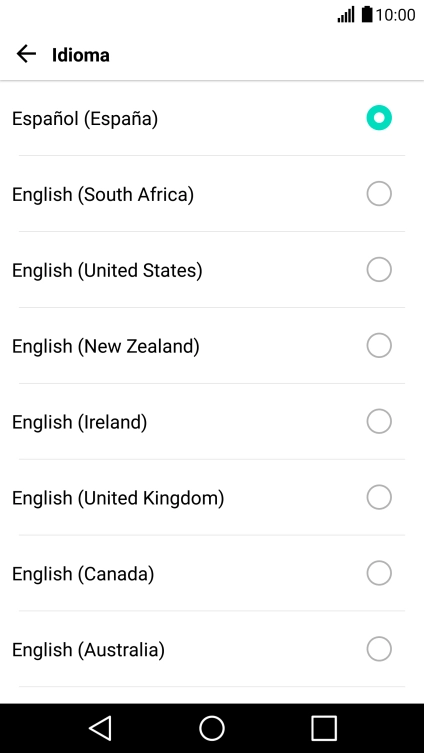Tap the 10:00 clock in status bar
Image resolution: width=424 pixels, height=753 pixels.
pyautogui.click(x=395, y=15)
